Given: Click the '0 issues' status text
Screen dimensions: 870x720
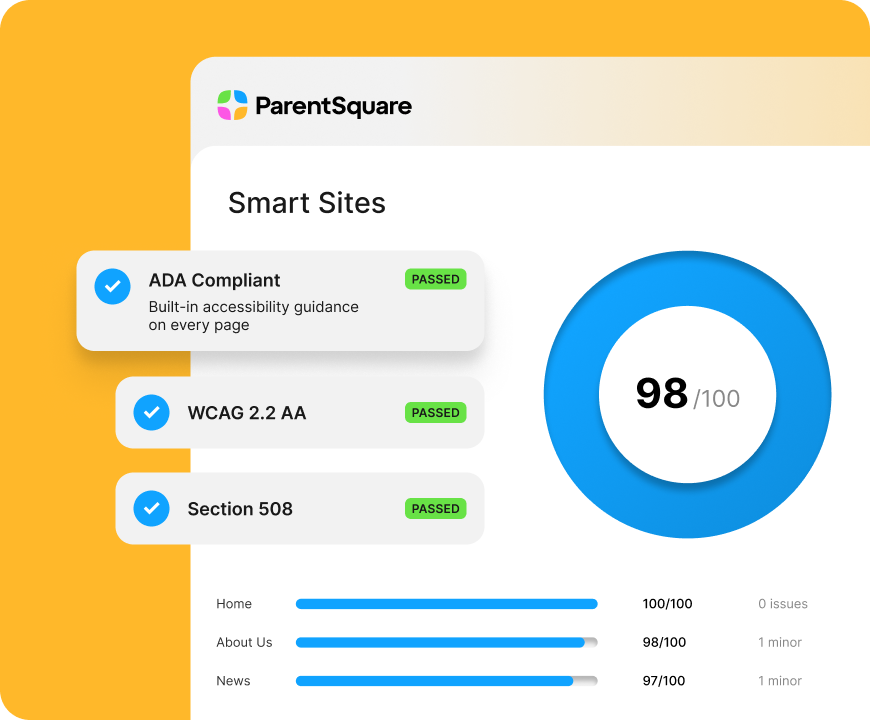Looking at the screenshot, I should point(783,604).
